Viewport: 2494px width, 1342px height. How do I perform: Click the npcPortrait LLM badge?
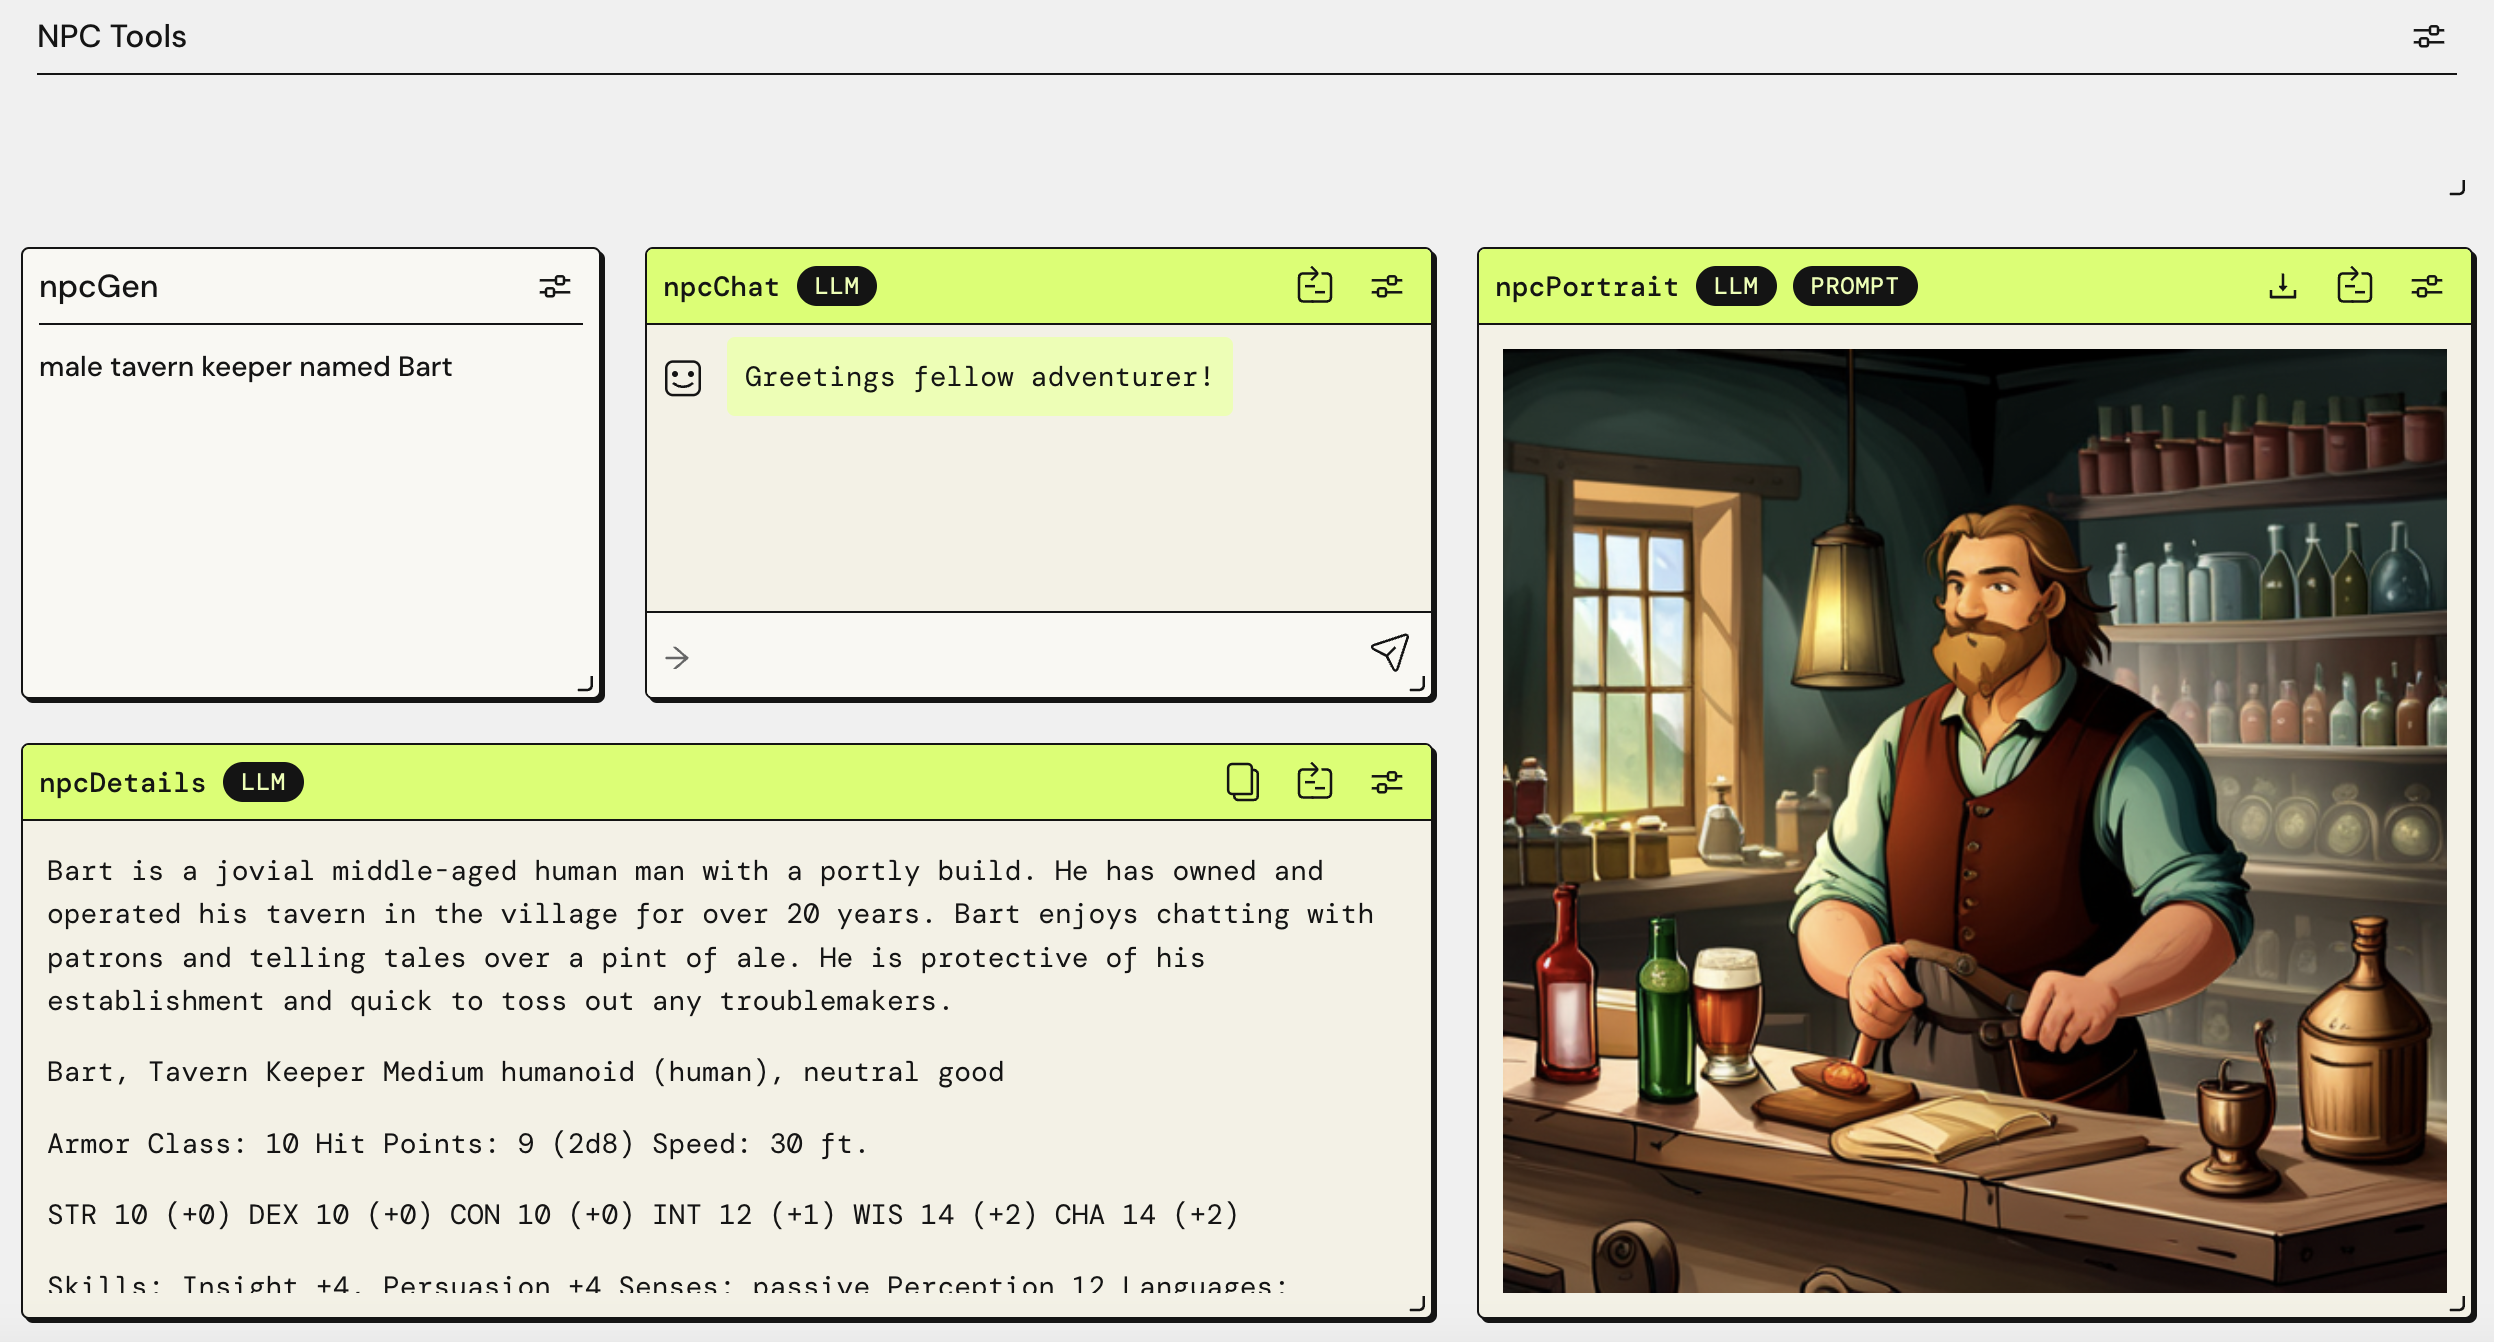(x=1735, y=286)
